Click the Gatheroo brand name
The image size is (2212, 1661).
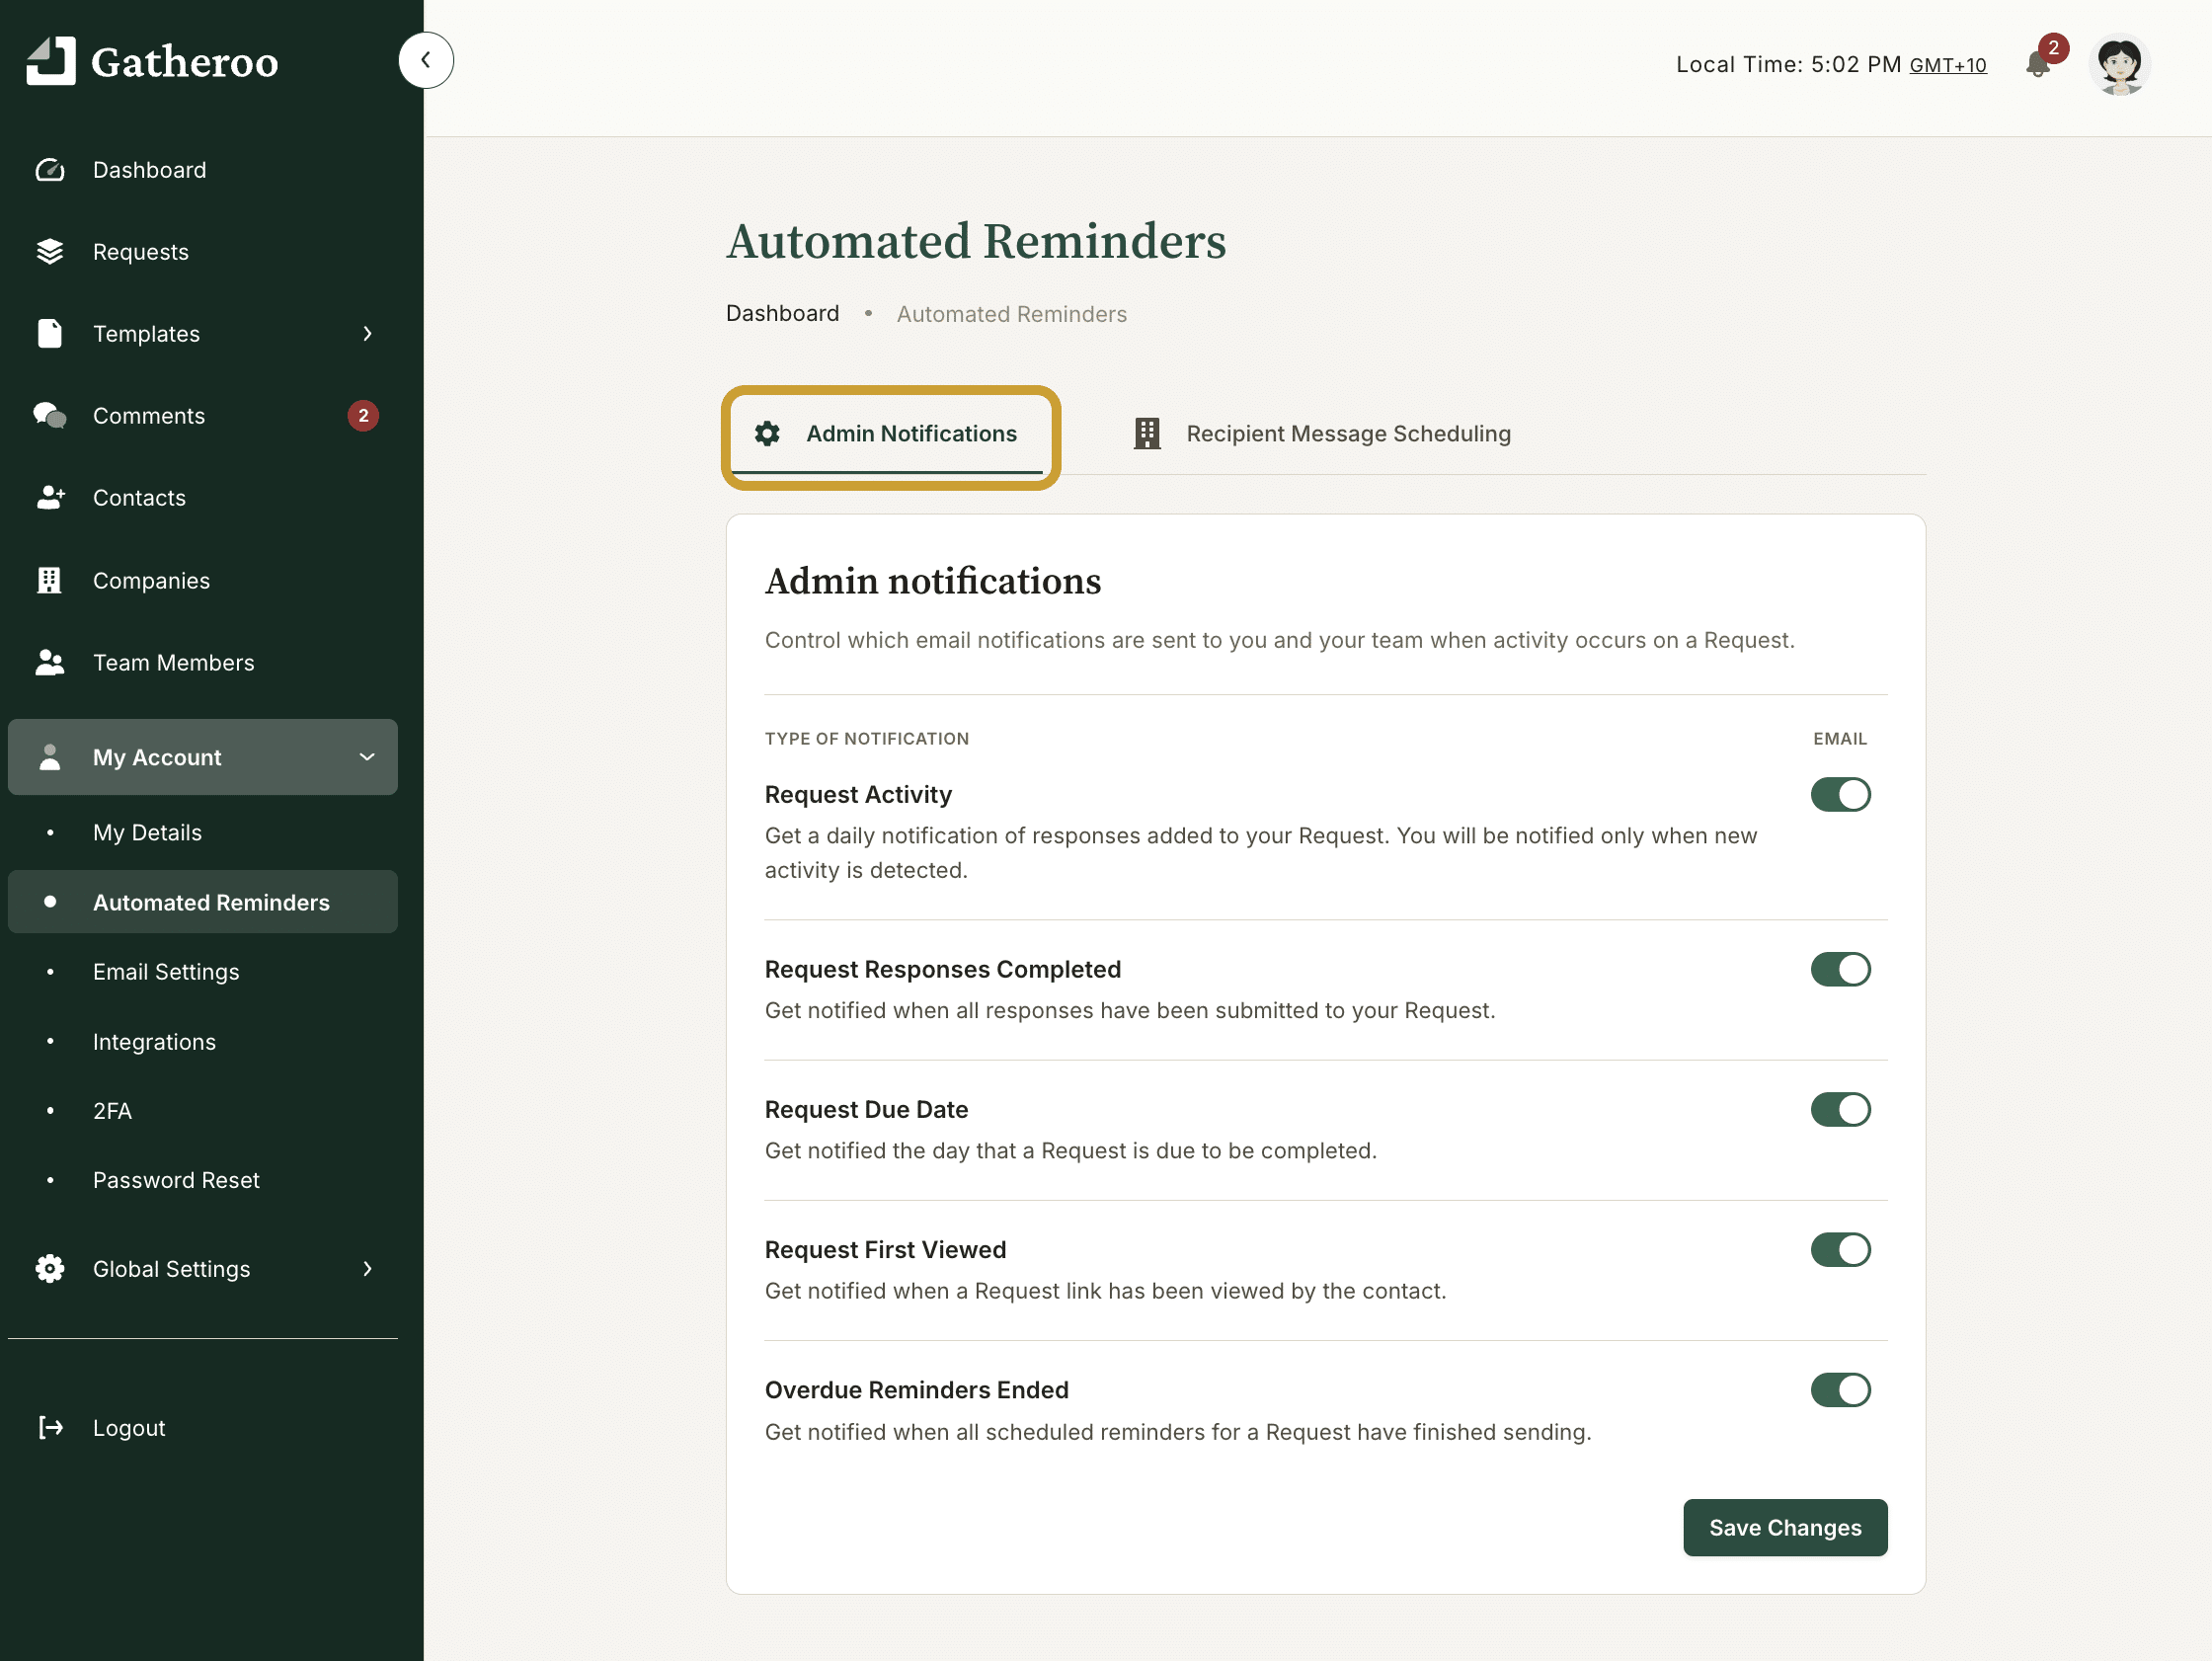(185, 62)
